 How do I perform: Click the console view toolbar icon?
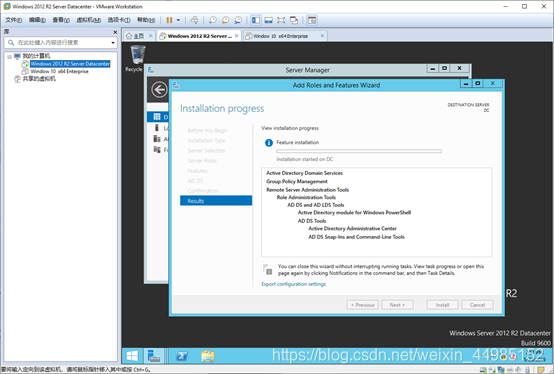312,20
